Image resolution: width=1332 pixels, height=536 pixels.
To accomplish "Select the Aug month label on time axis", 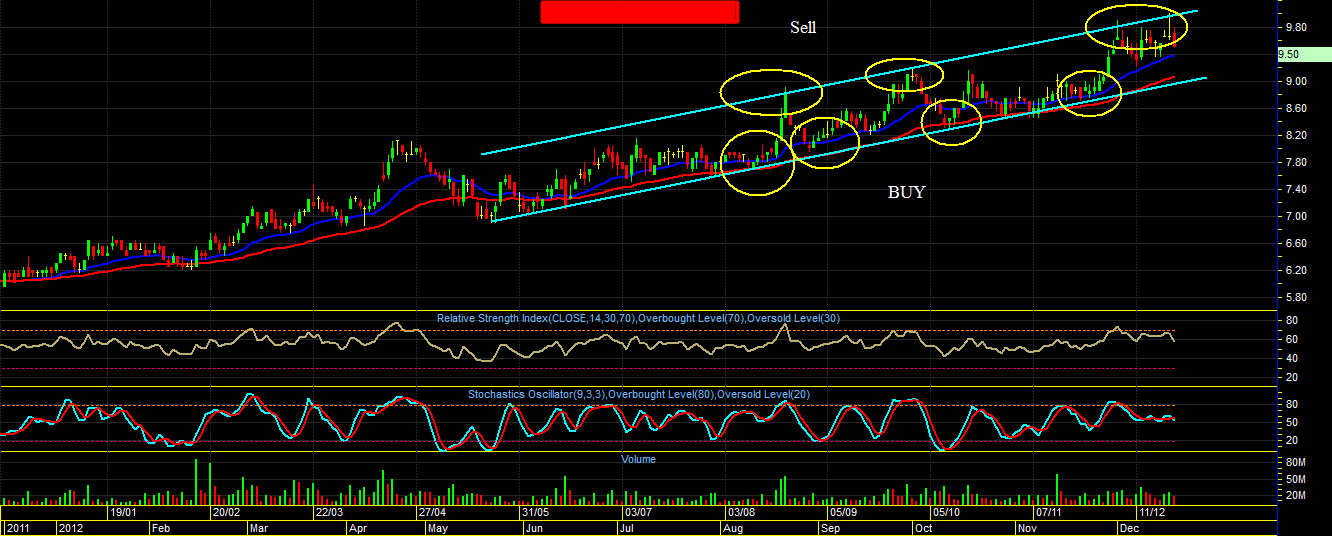I will 733,527.
